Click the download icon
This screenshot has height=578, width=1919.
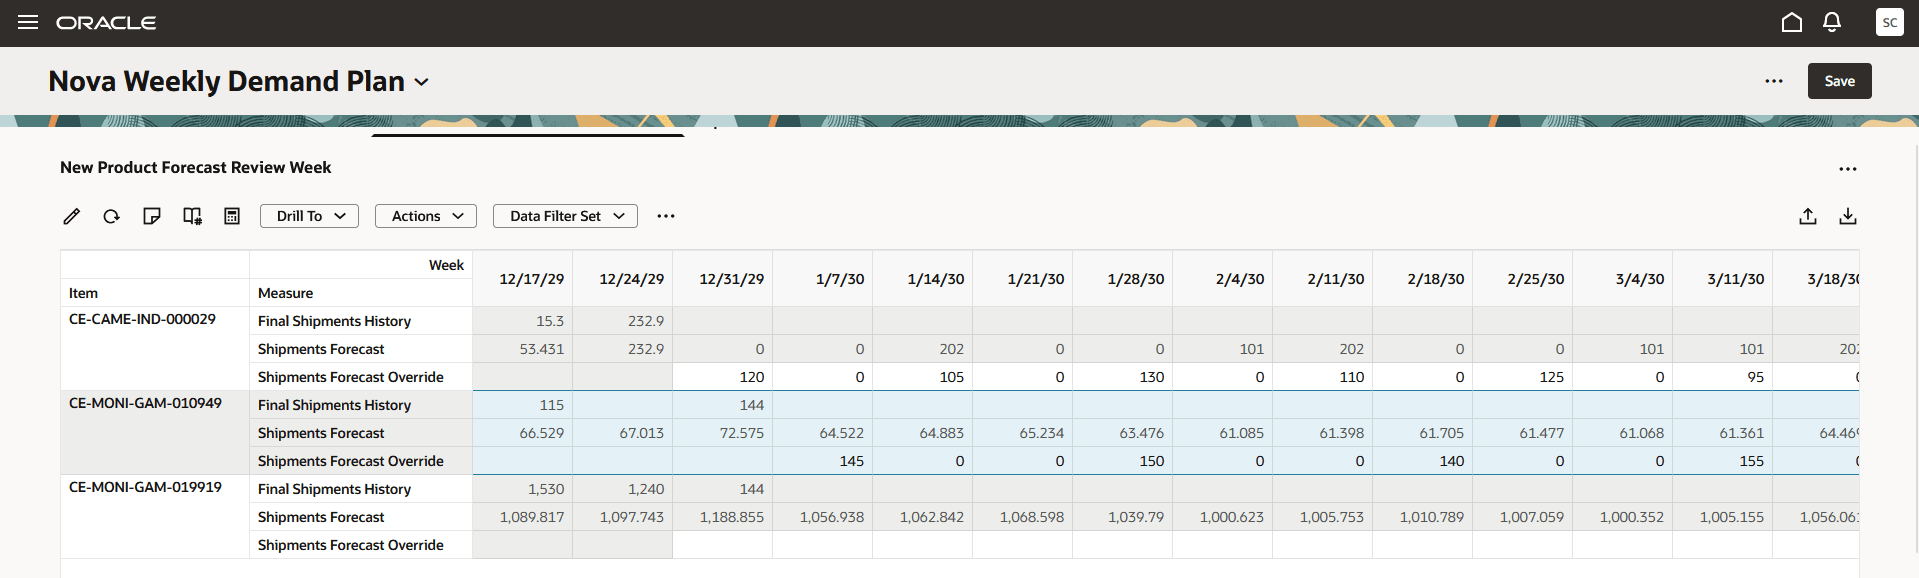tap(1848, 216)
